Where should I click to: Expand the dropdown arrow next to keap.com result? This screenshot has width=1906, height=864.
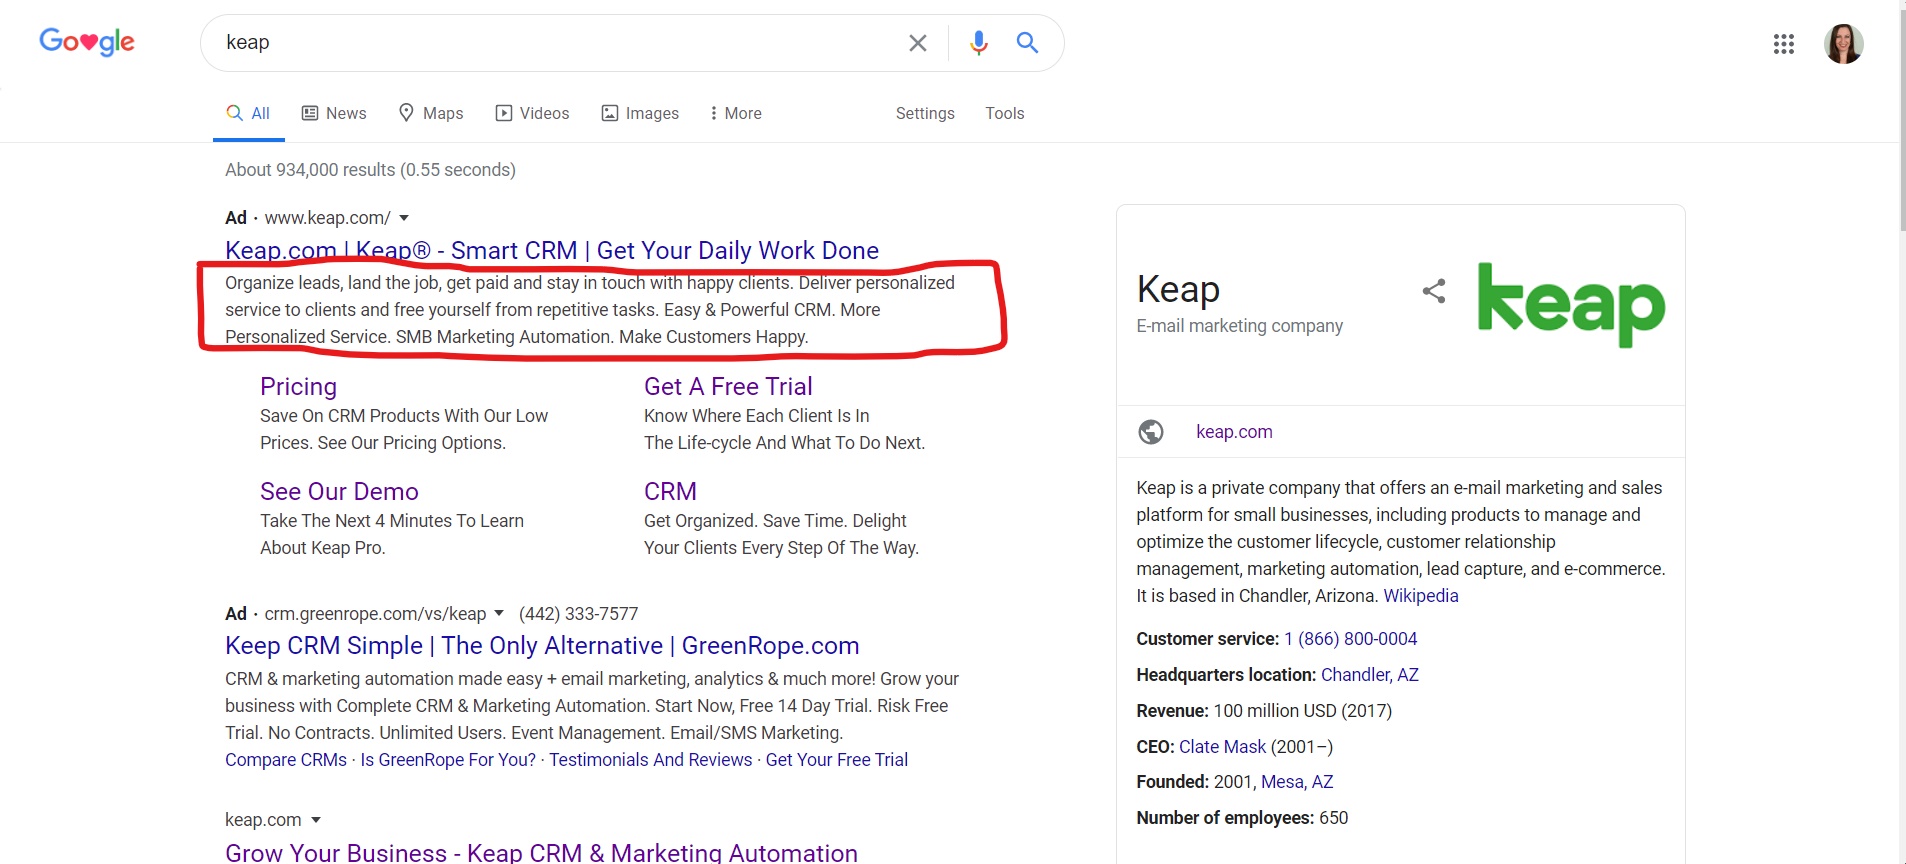pyautogui.click(x=316, y=820)
